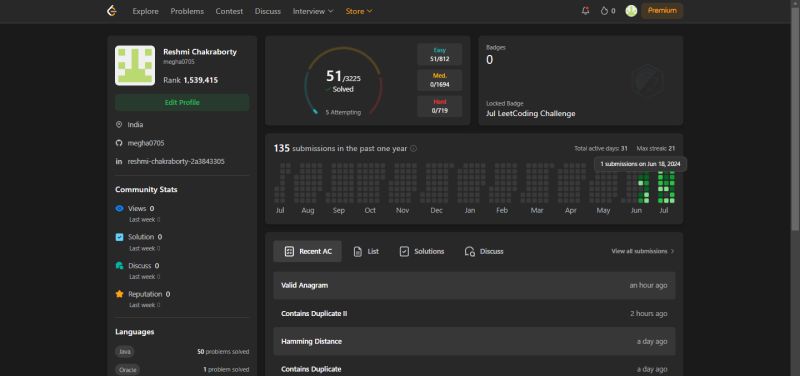800x376 pixels.
Task: Click the streak fire icon
Action: click(x=604, y=11)
